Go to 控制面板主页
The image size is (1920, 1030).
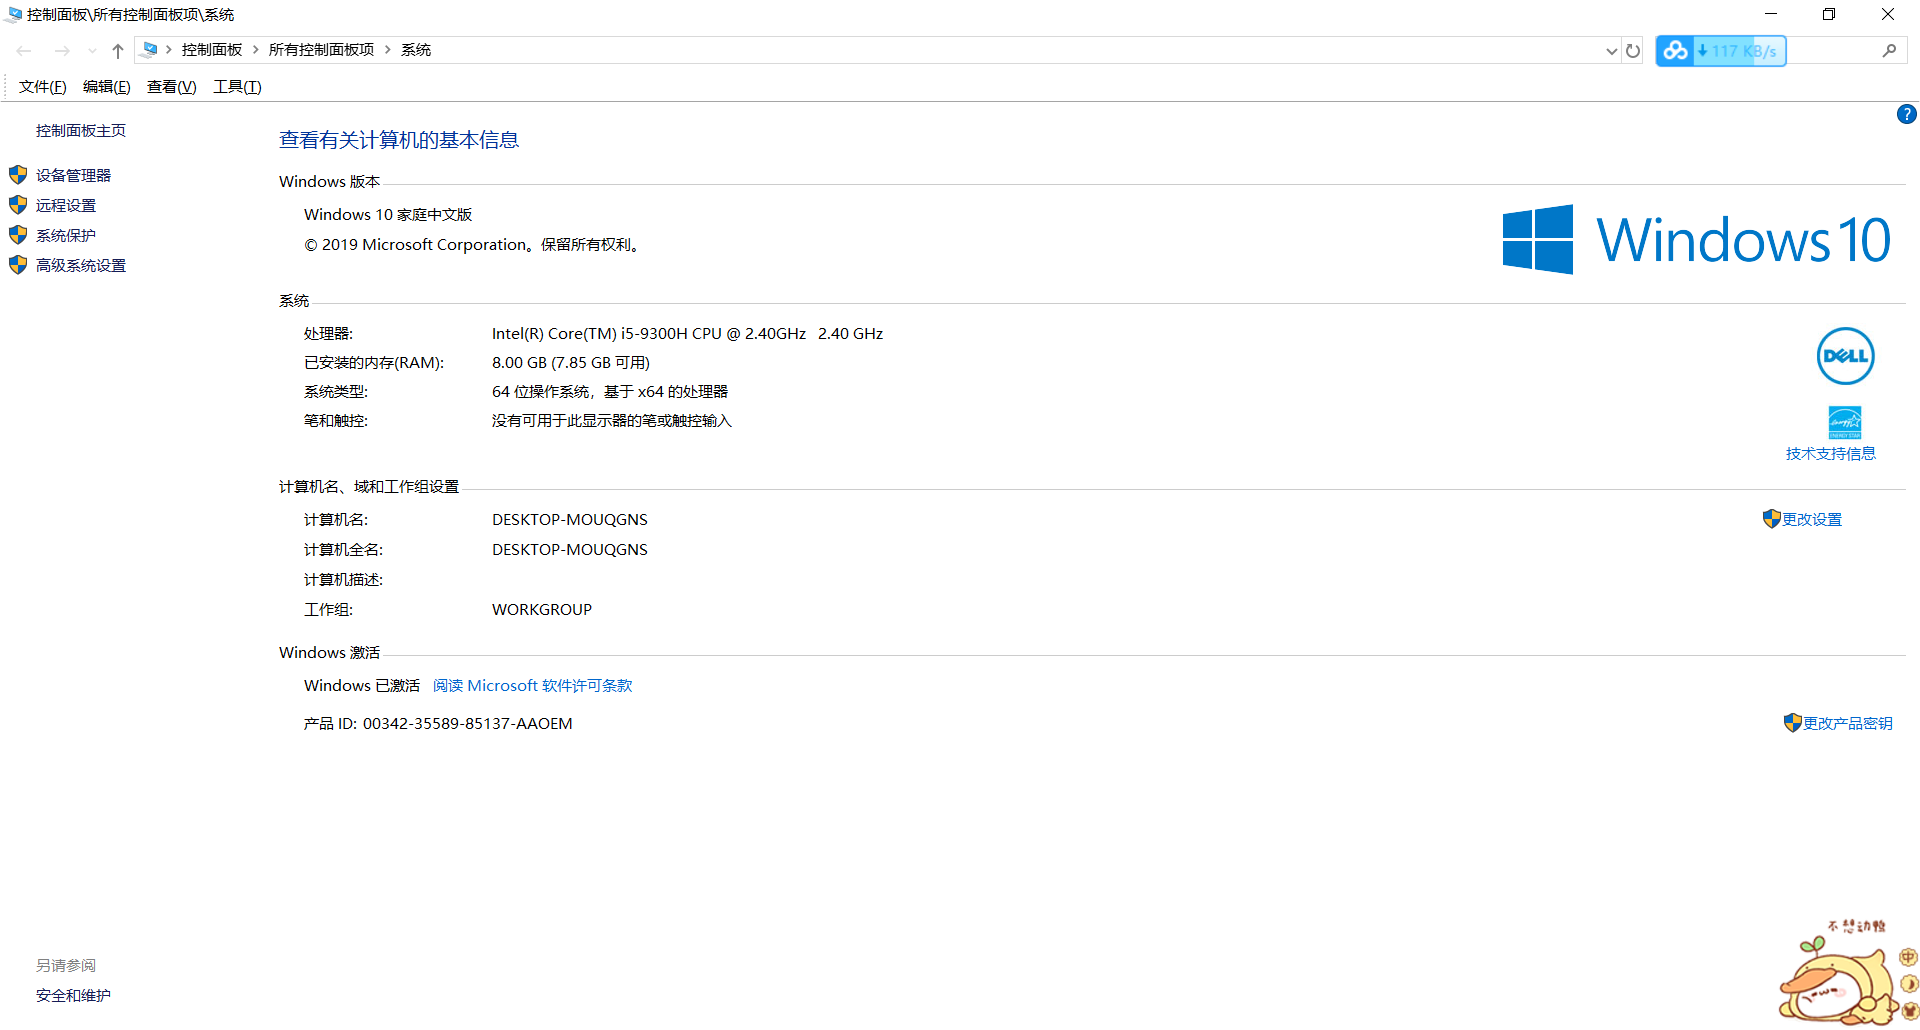[x=81, y=131]
